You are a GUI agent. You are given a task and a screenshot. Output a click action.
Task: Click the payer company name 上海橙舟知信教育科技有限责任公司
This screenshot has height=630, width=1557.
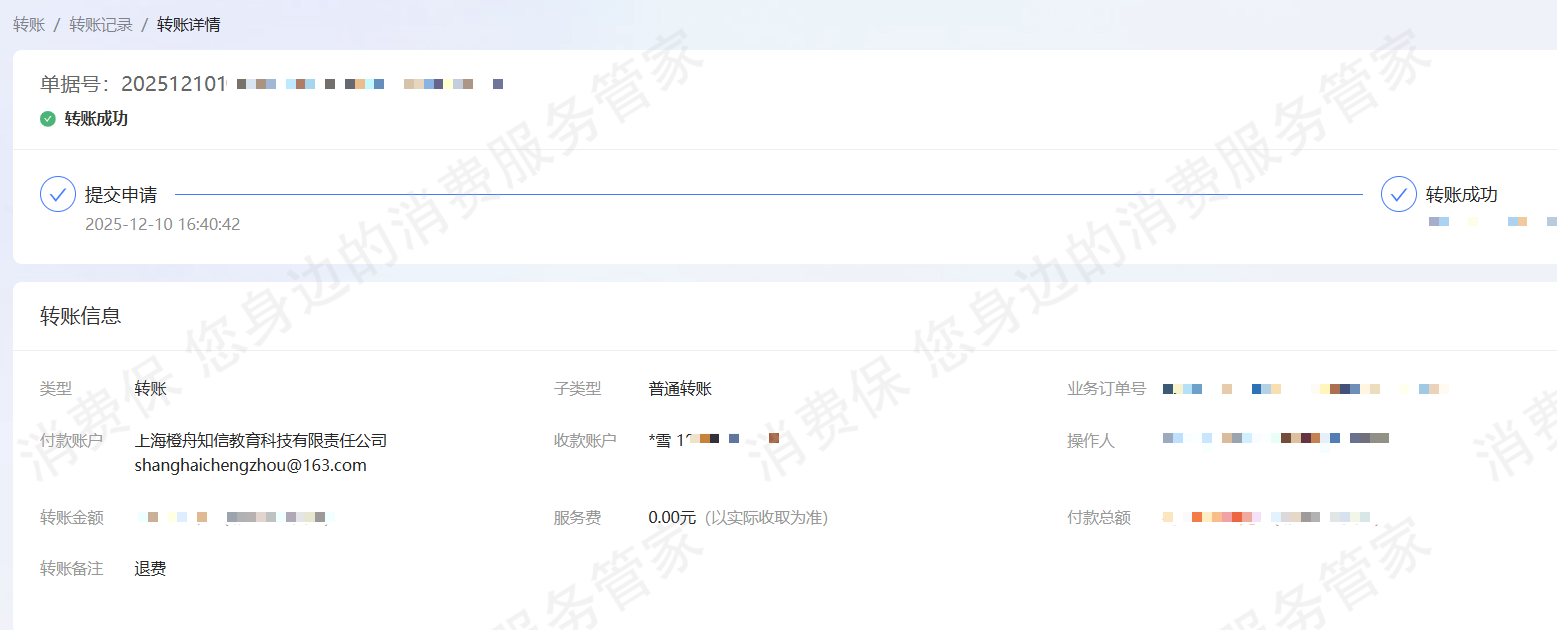click(x=261, y=440)
